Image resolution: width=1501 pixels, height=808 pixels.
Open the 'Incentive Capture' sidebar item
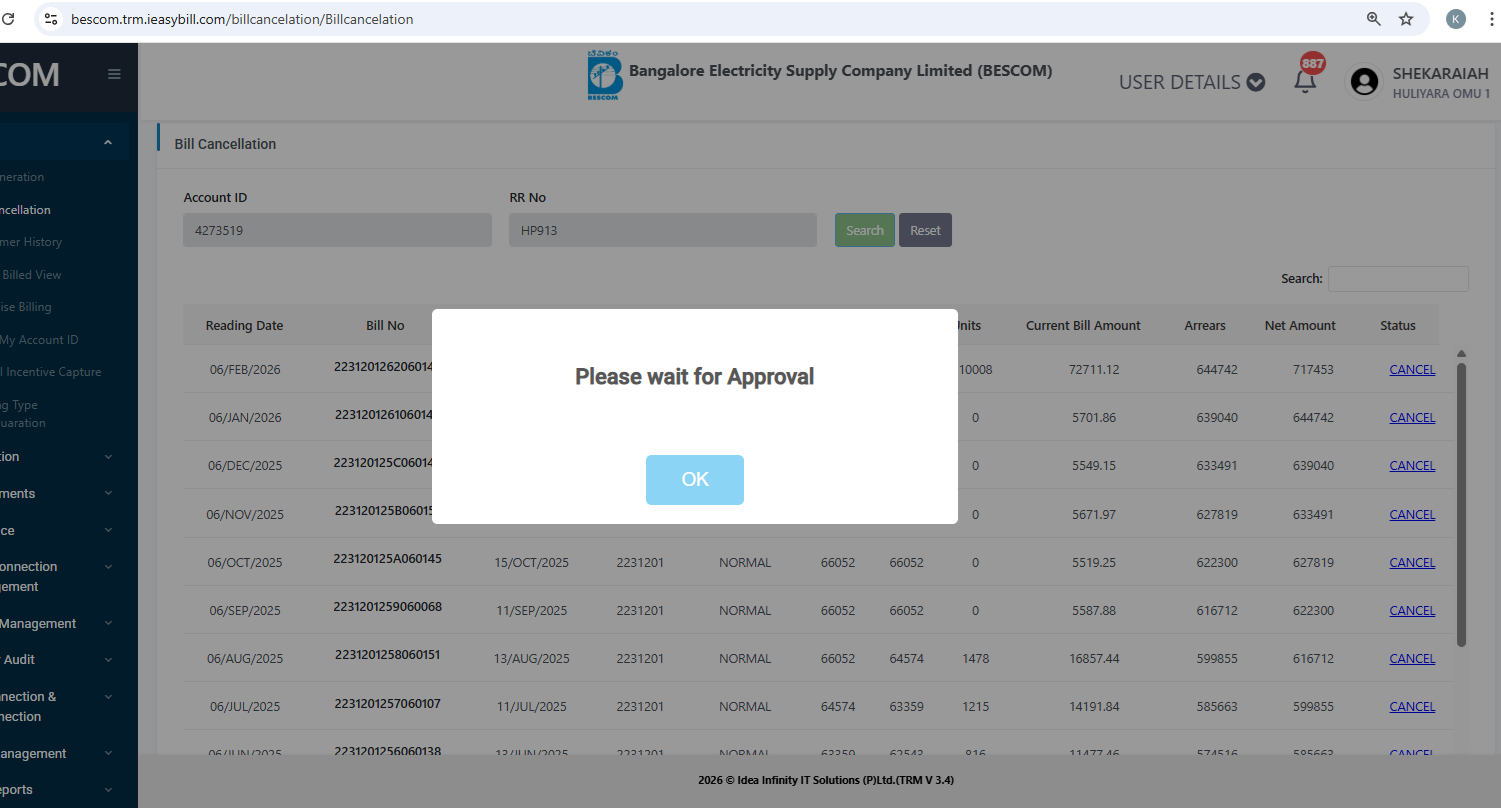point(51,372)
